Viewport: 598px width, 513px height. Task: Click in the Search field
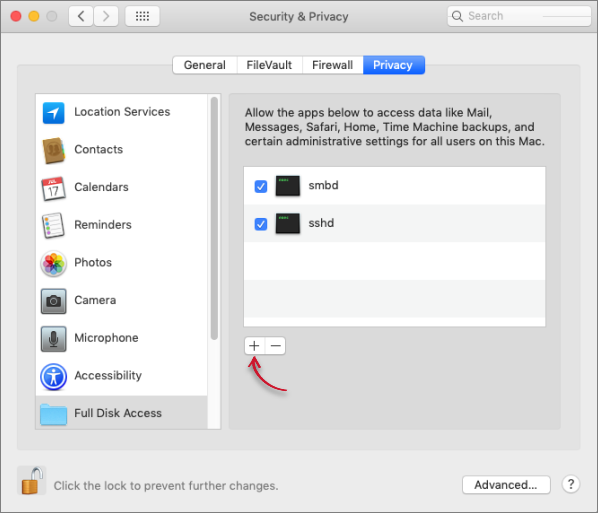click(519, 16)
